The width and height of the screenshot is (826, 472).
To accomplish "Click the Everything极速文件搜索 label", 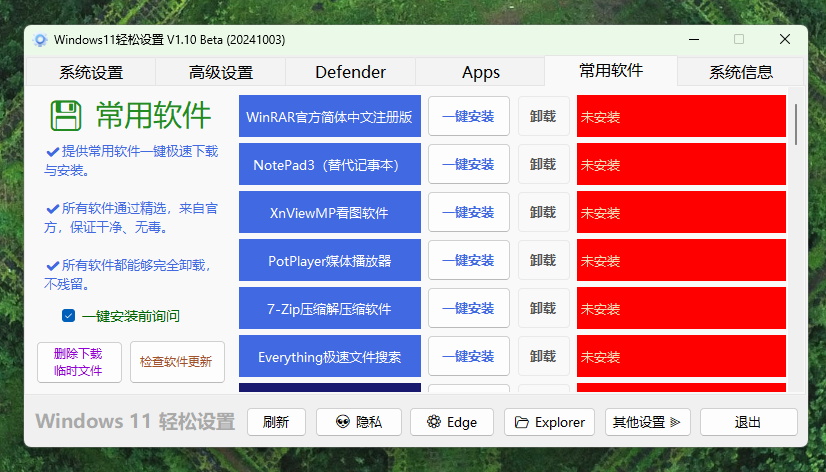I will tap(330, 357).
